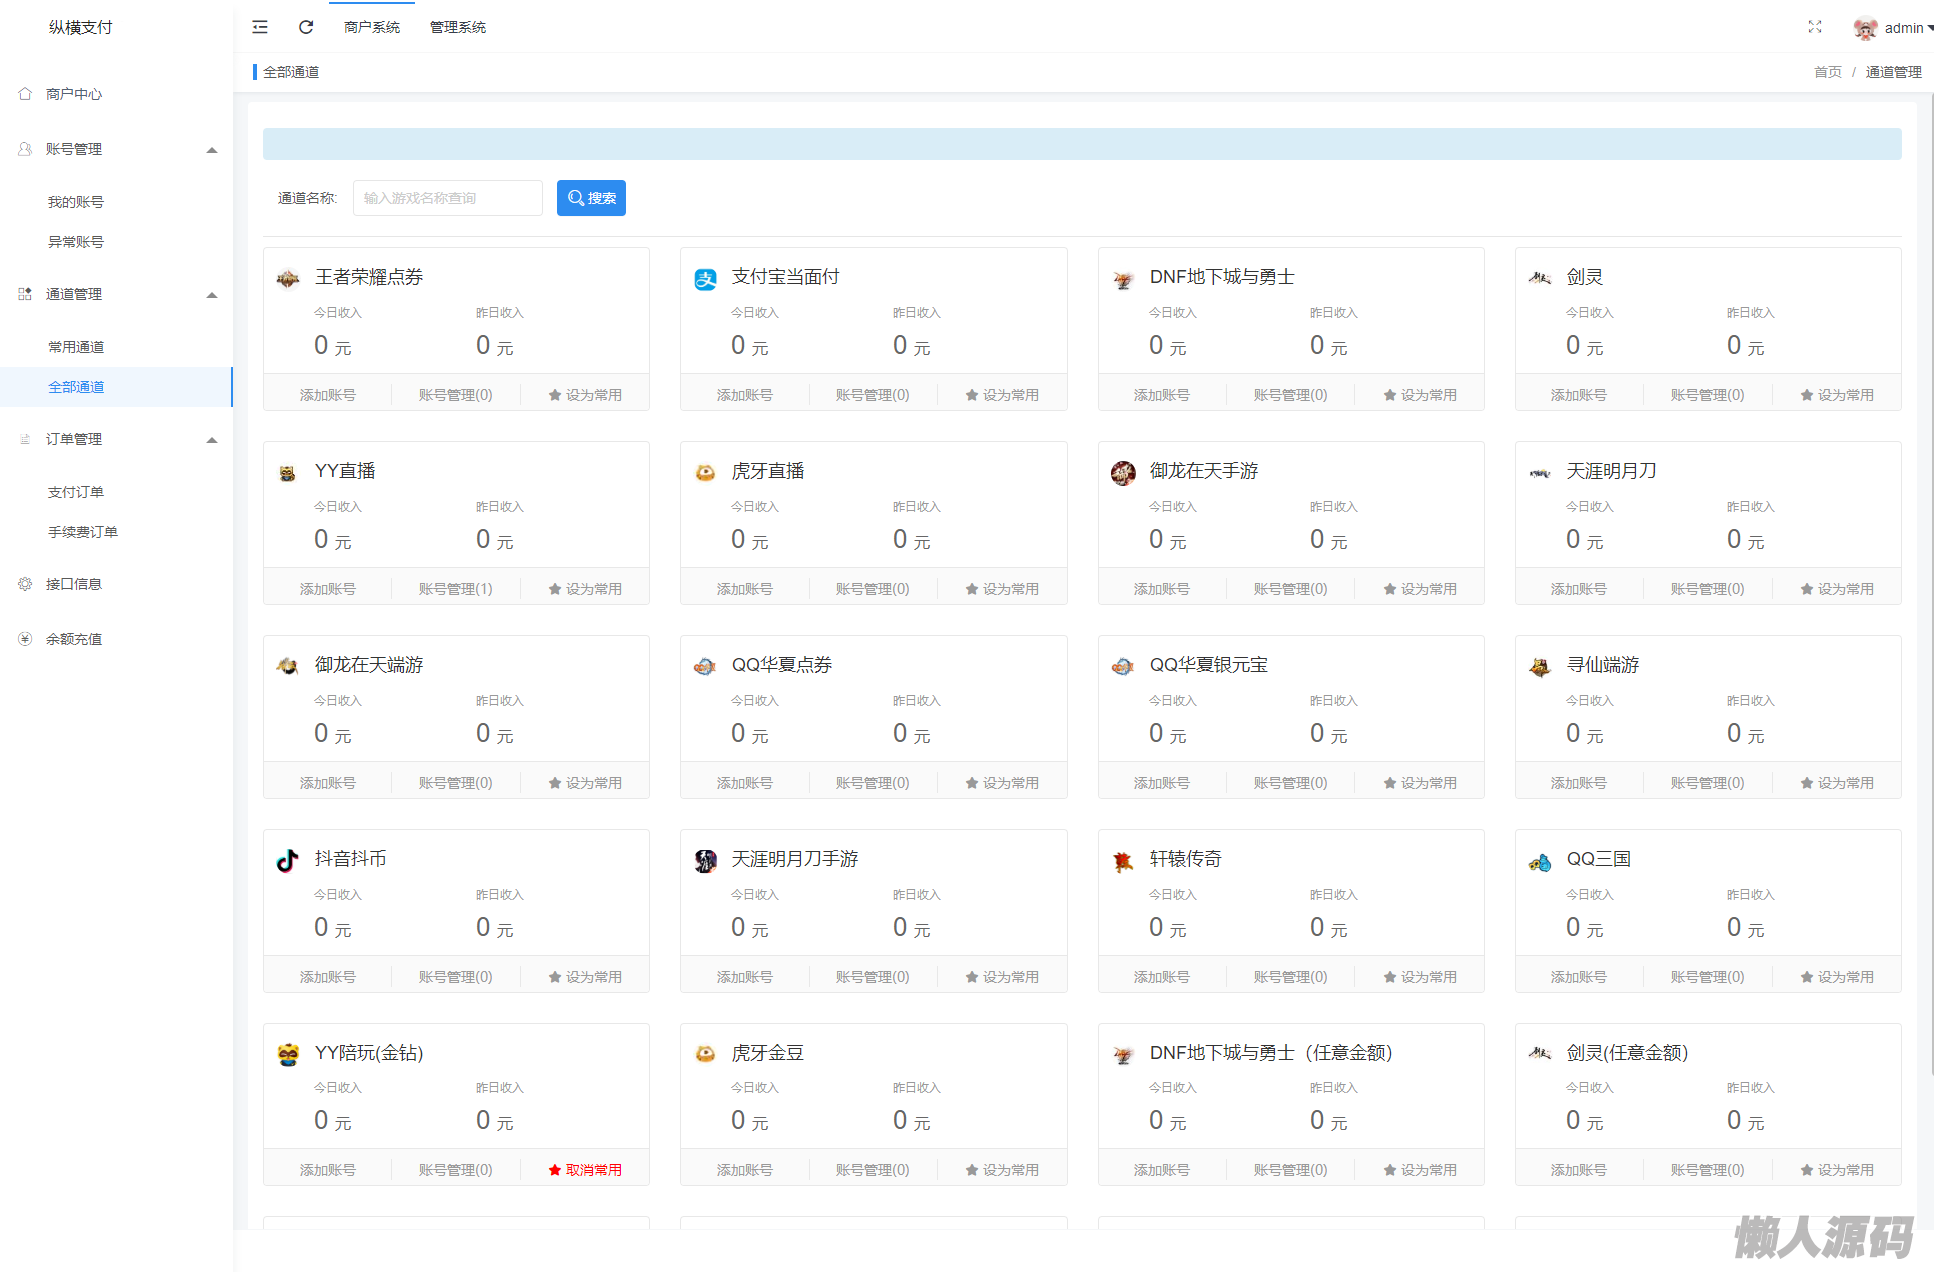Set 王者荣耀点券 as 常用 favorite

[x=585, y=395]
